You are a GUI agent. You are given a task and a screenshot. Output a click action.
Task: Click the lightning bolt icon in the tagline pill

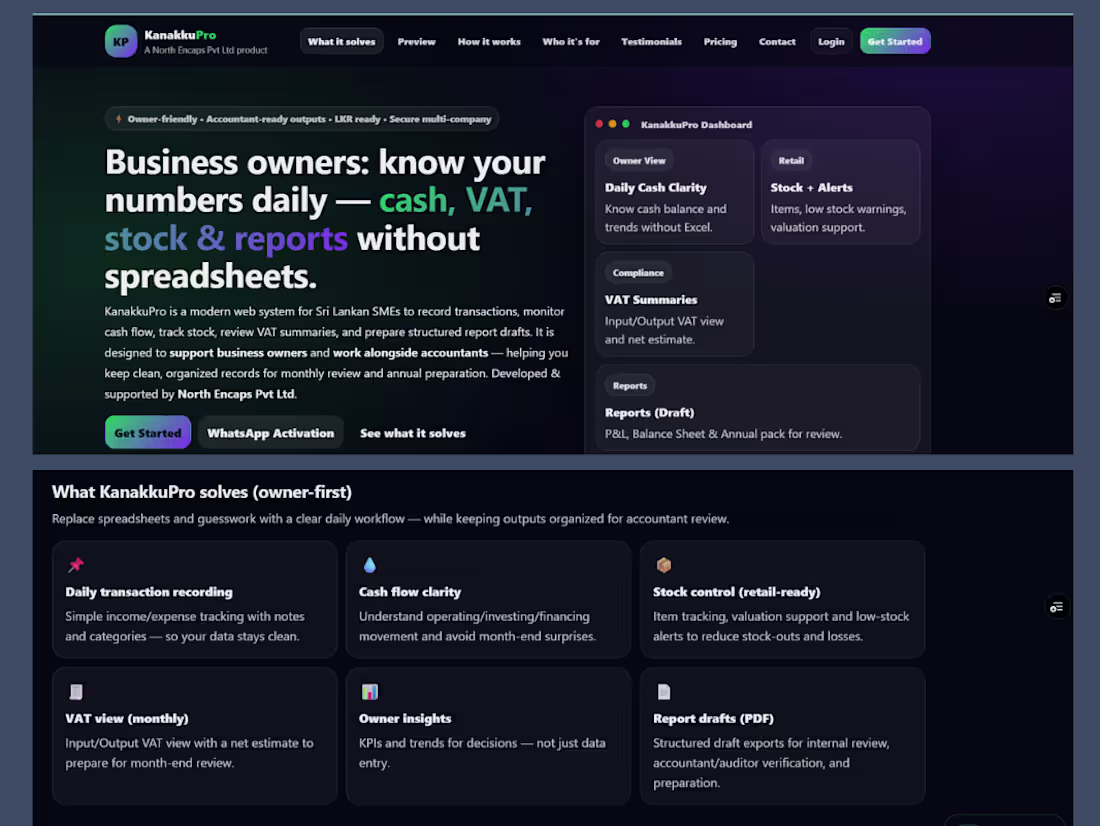[119, 119]
